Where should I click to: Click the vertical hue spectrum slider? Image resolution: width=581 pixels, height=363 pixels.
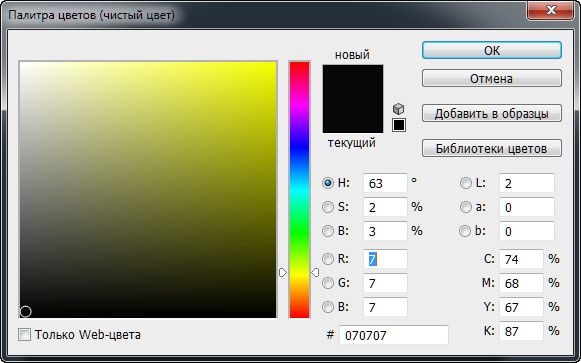[299, 190]
